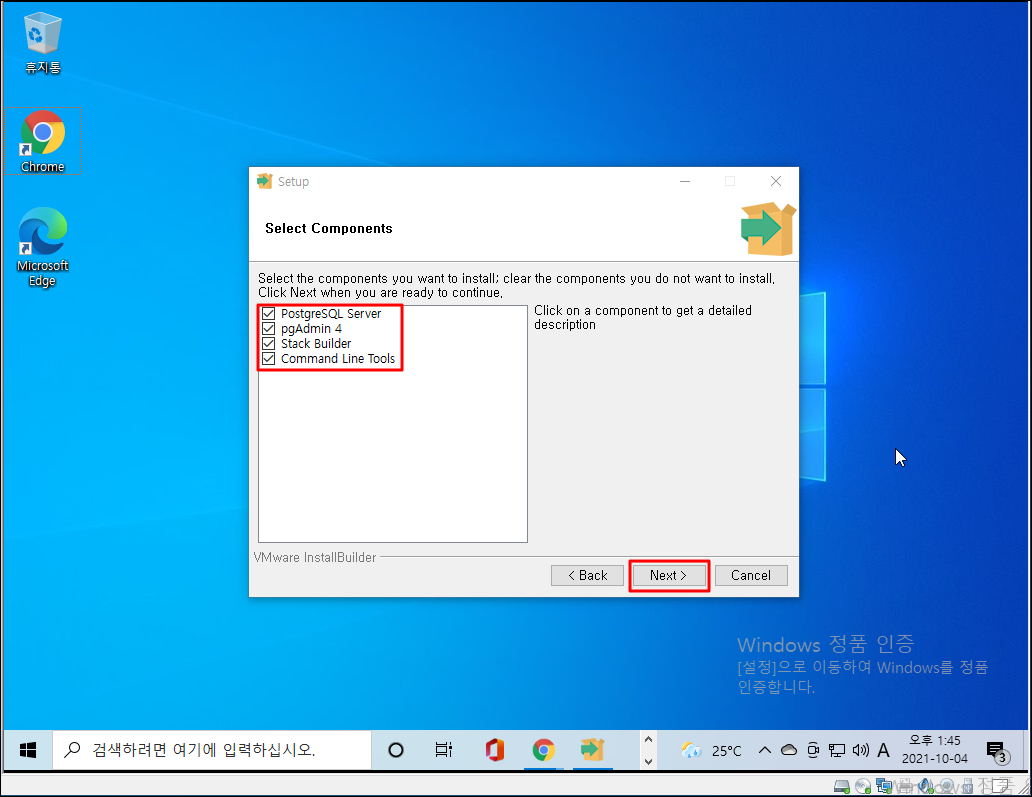Close the Setup window
The image size is (1032, 797).
pyautogui.click(x=776, y=181)
